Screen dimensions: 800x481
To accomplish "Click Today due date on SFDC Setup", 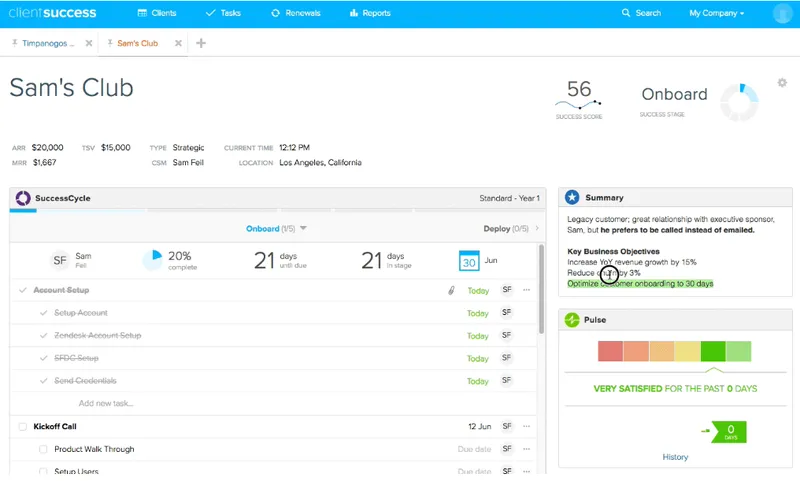I will [478, 359].
